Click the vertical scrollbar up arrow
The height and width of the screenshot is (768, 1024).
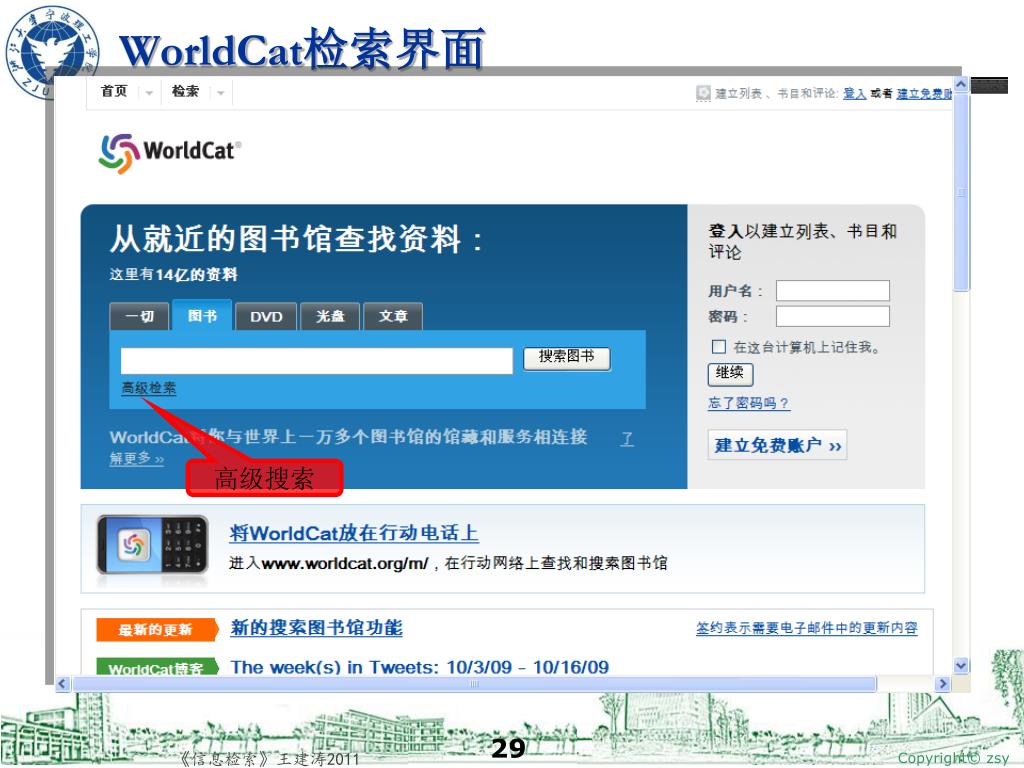point(961,85)
